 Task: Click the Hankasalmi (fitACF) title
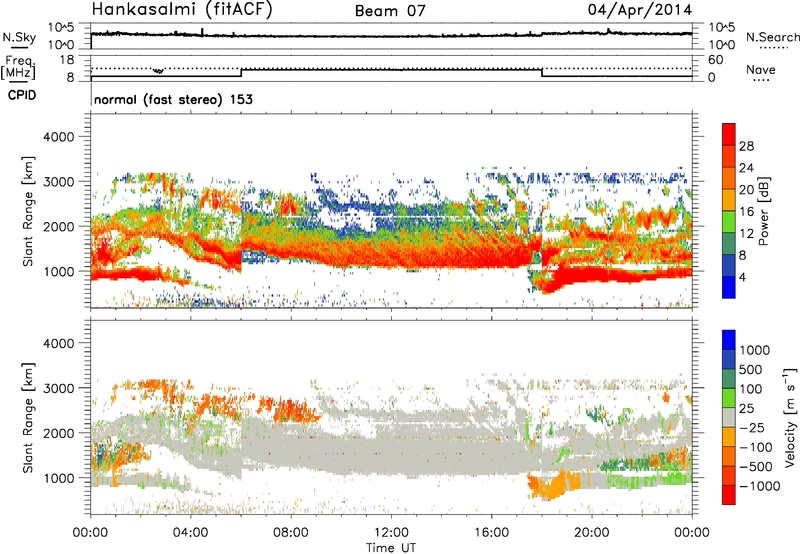click(x=182, y=10)
